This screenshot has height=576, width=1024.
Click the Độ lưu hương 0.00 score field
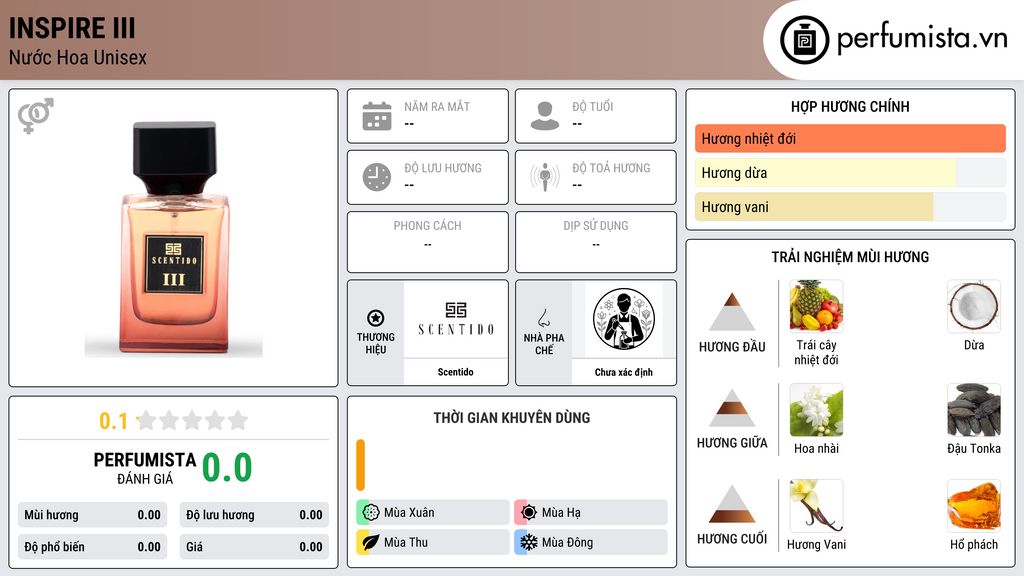(x=254, y=515)
